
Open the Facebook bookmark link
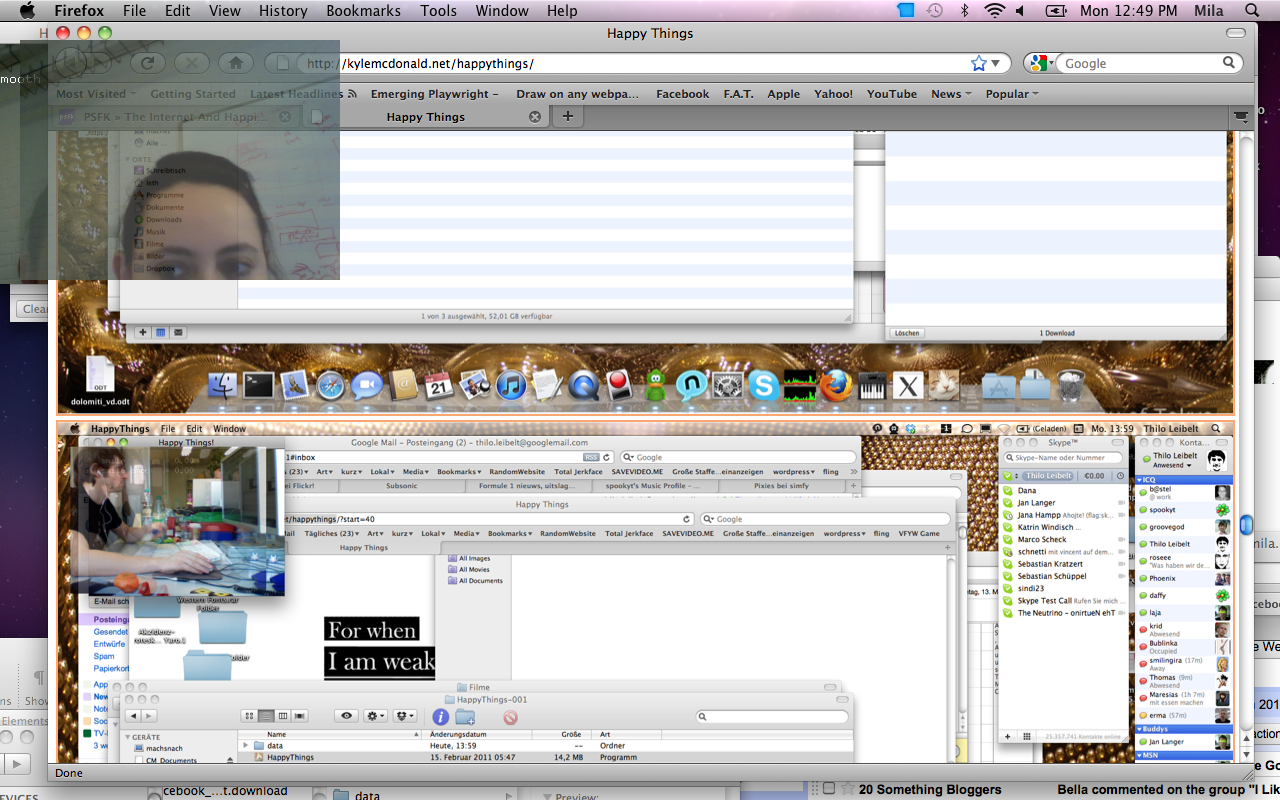(682, 94)
